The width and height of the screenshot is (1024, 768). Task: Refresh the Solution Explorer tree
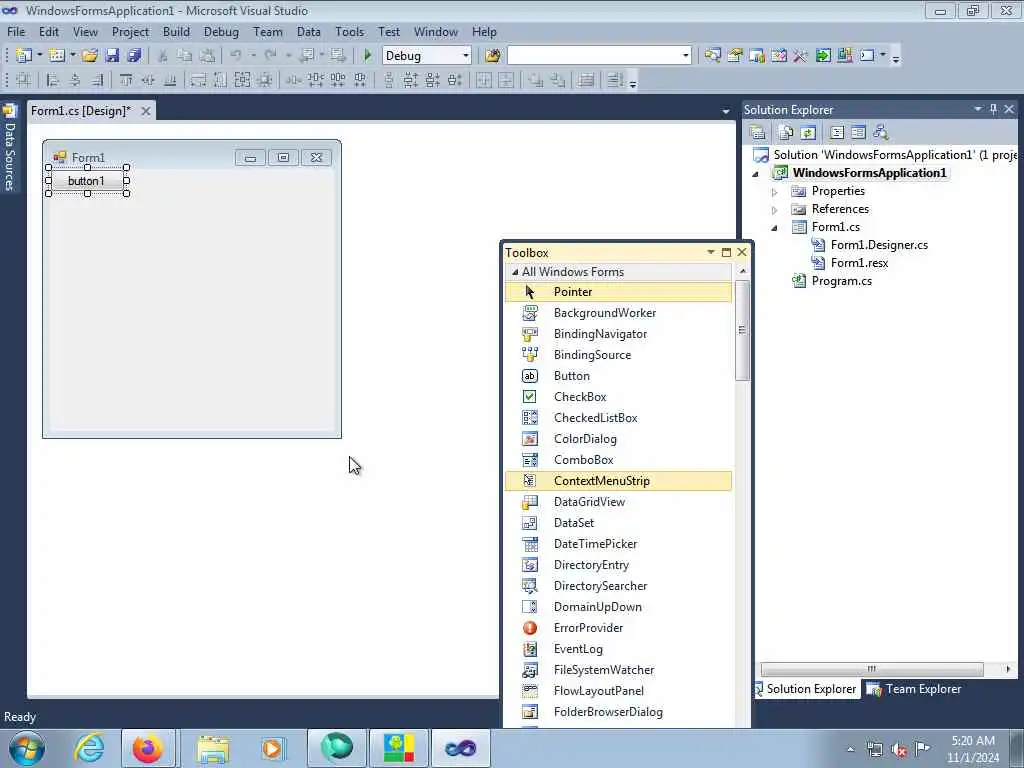(808, 133)
